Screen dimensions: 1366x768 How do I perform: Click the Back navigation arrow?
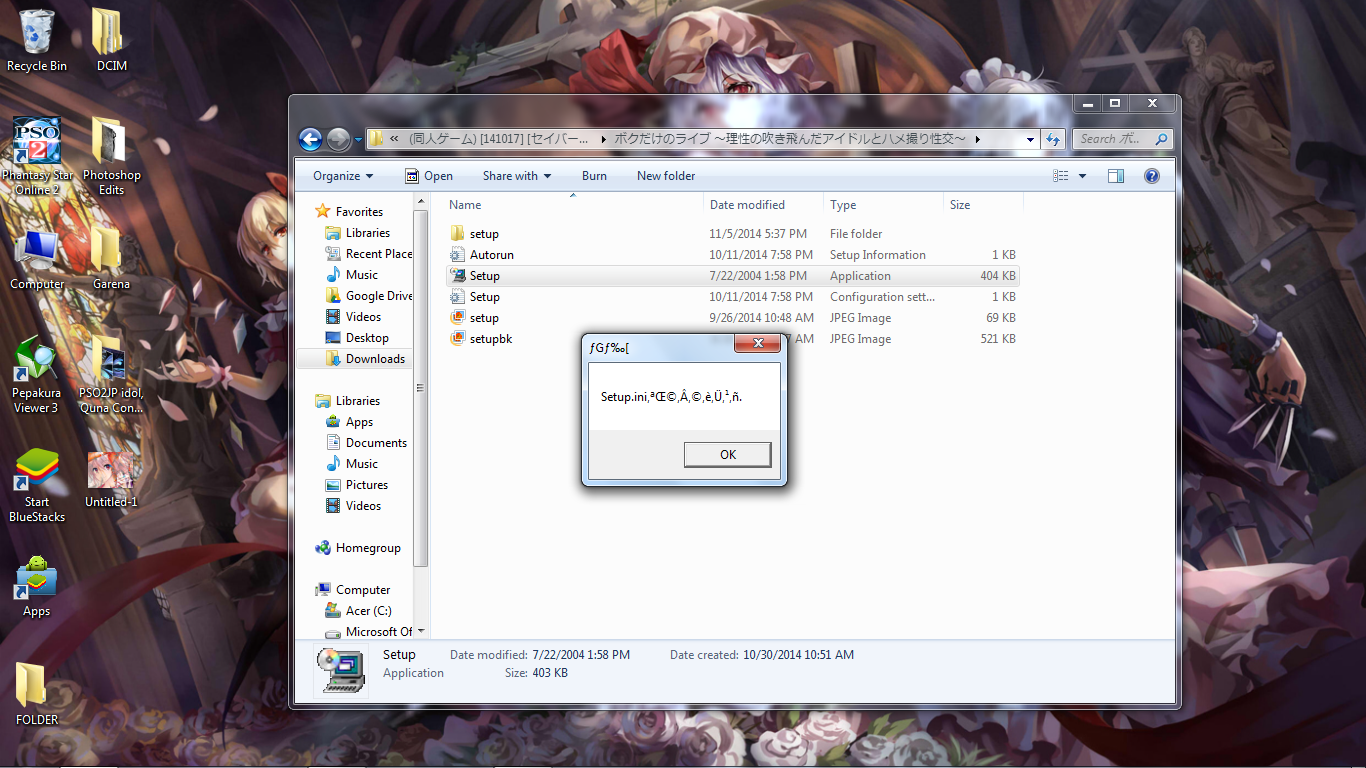pyautogui.click(x=310, y=139)
